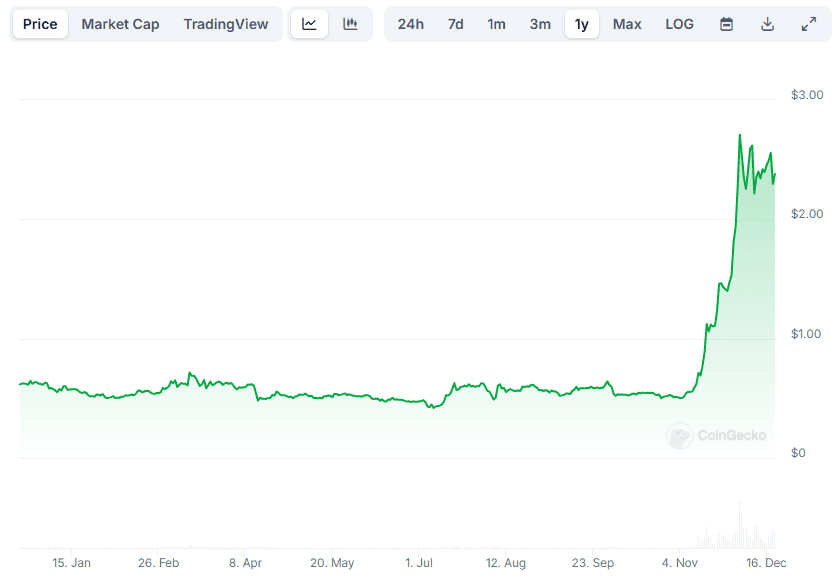Open the TradingView tab
Image resolution: width=838 pixels, height=582 pixels.
(226, 24)
